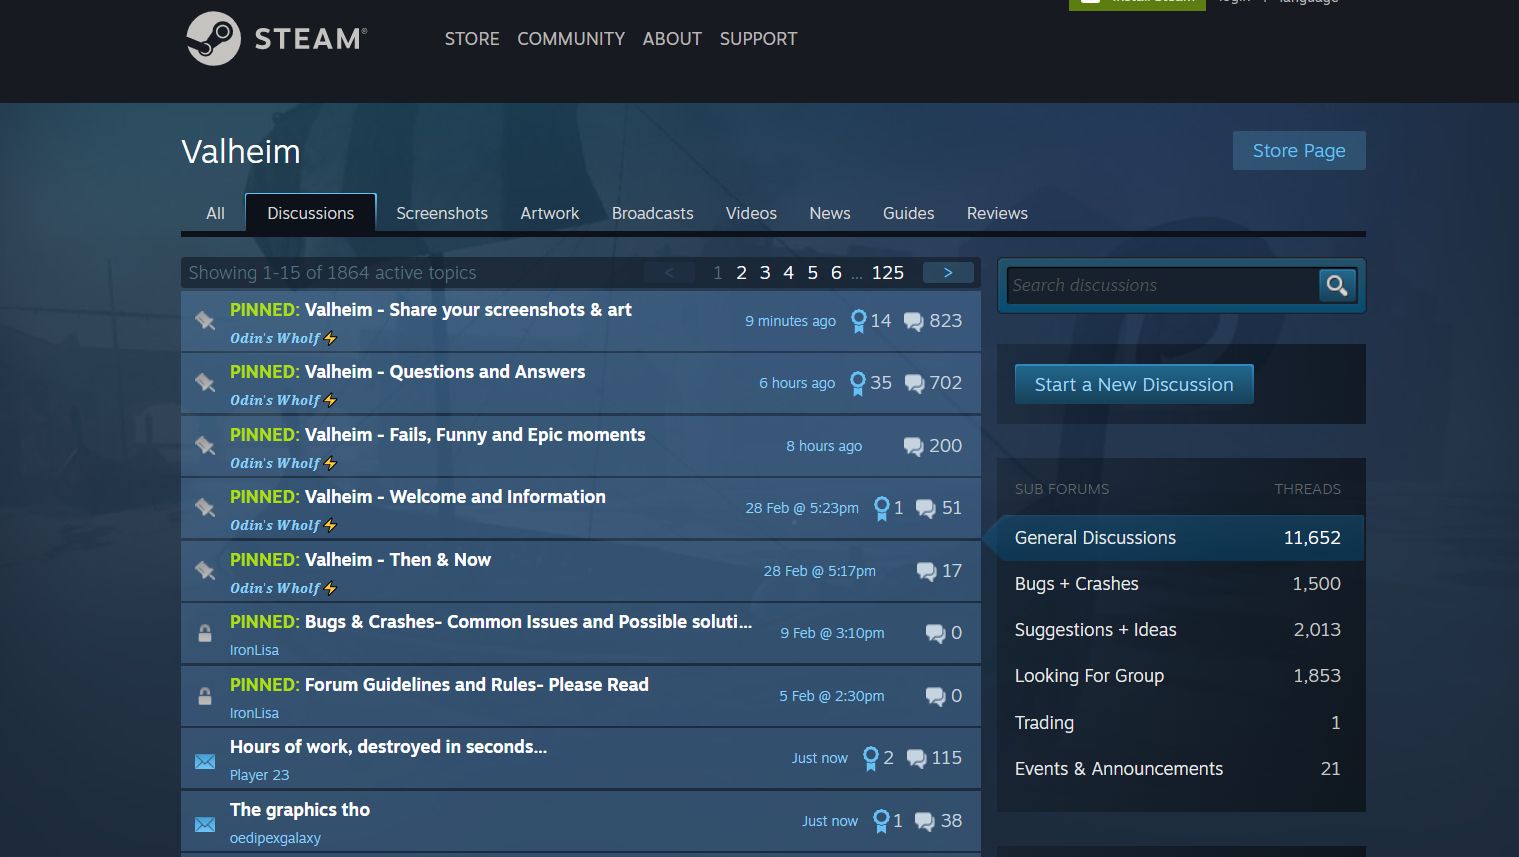The image size is (1519, 857).
Task: Click timestamp 9 minutes ago
Action: tap(790, 321)
